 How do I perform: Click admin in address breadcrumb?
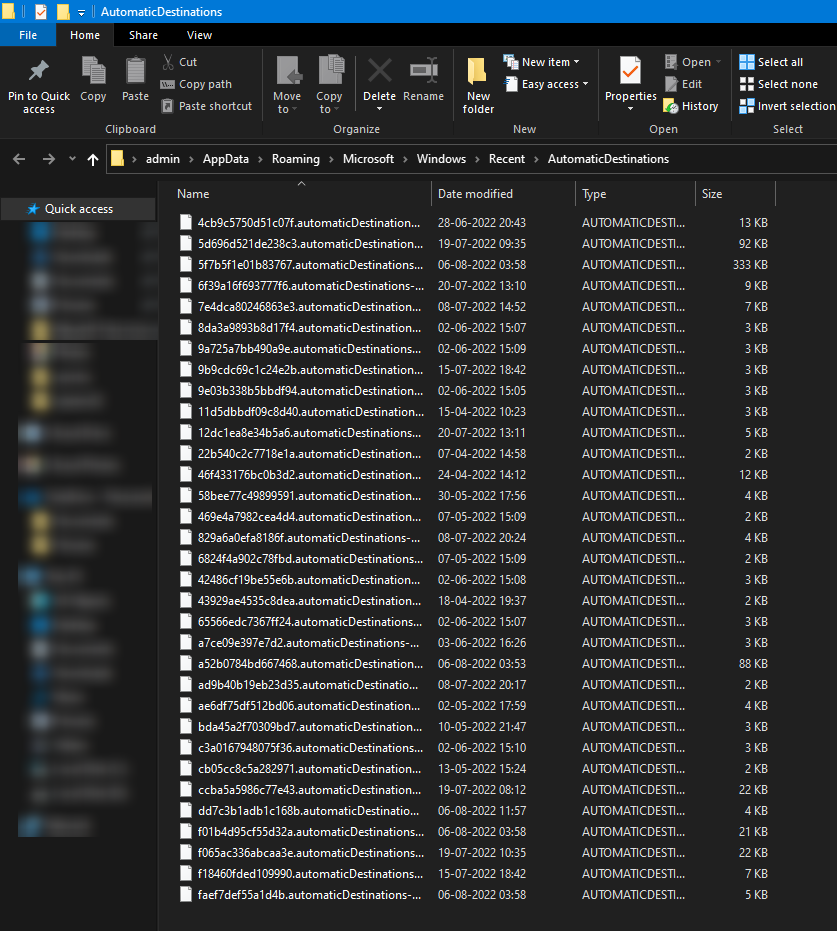tap(163, 159)
